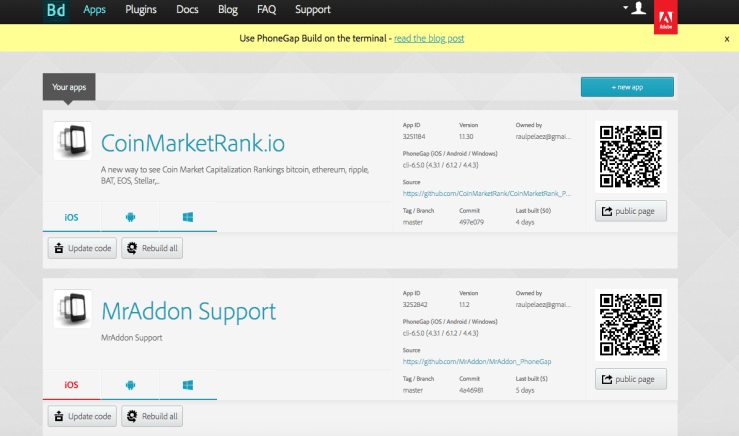Select the Windows platform tab for CoinMarketRank.io
Screen dimensions: 739x436
click(187, 217)
